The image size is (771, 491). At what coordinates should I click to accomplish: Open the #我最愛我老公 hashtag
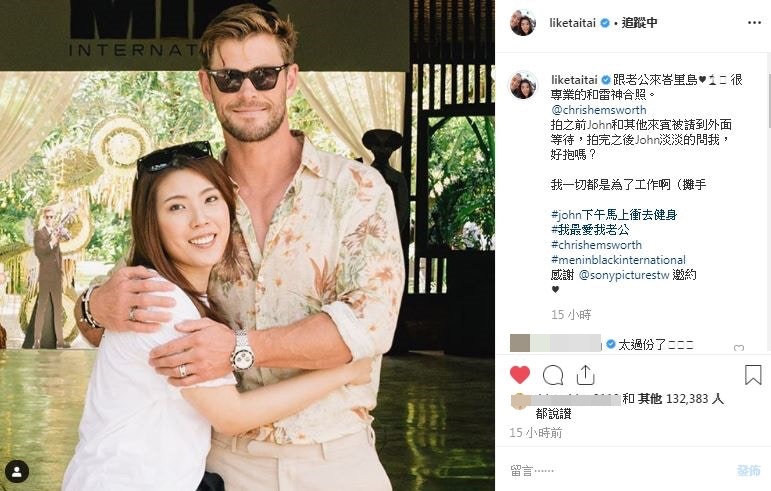[590, 230]
